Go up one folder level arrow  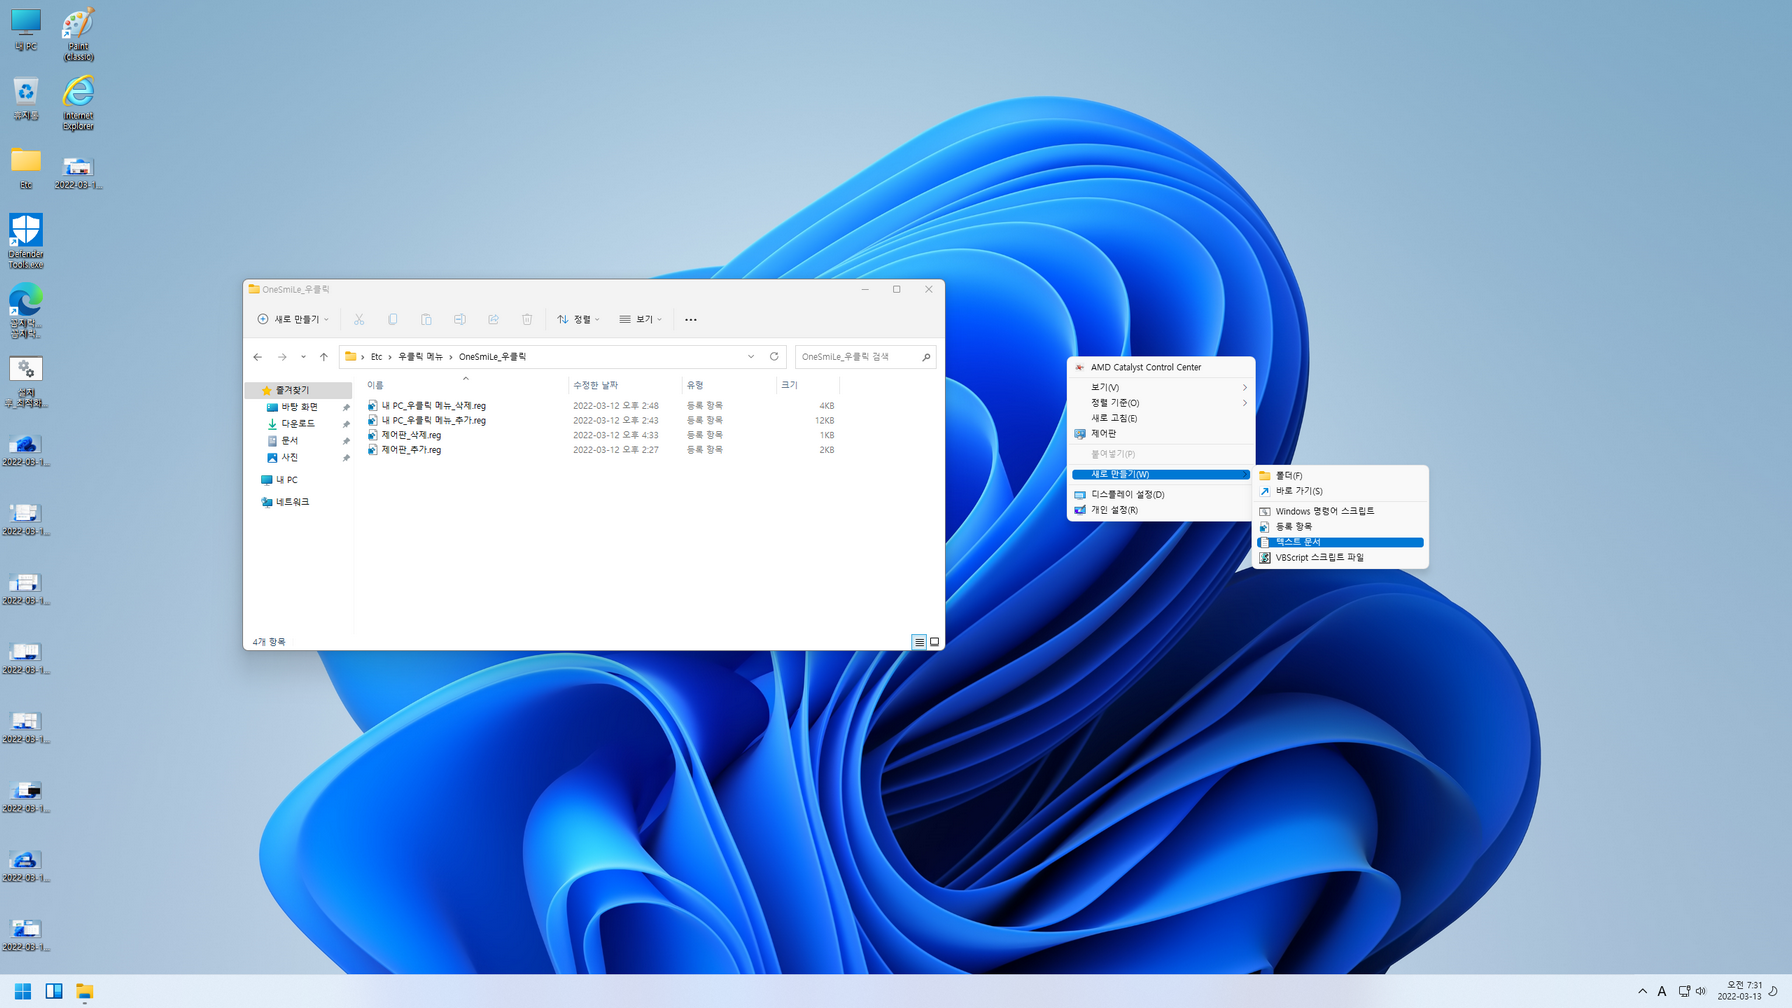pos(324,356)
